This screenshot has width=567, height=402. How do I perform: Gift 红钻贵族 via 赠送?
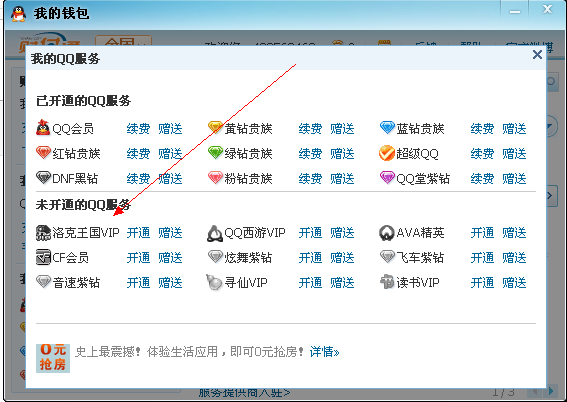170,154
